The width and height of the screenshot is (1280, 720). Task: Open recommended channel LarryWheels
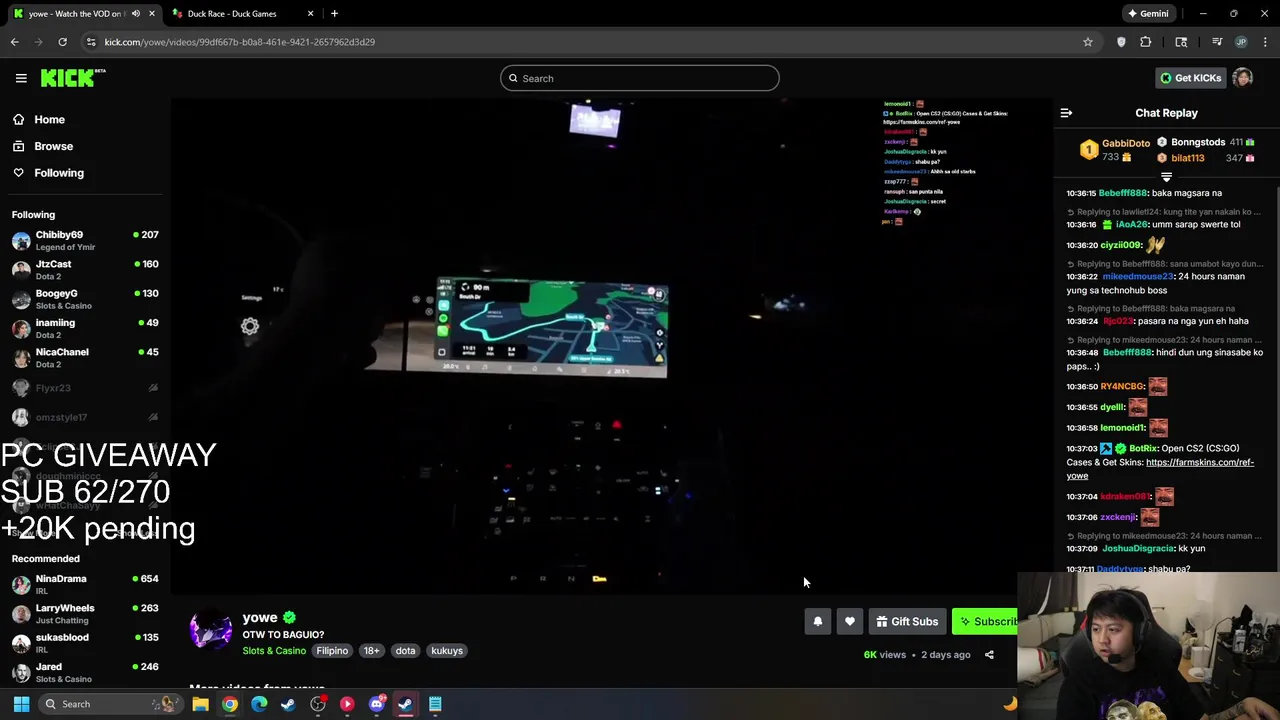pyautogui.click(x=85, y=614)
